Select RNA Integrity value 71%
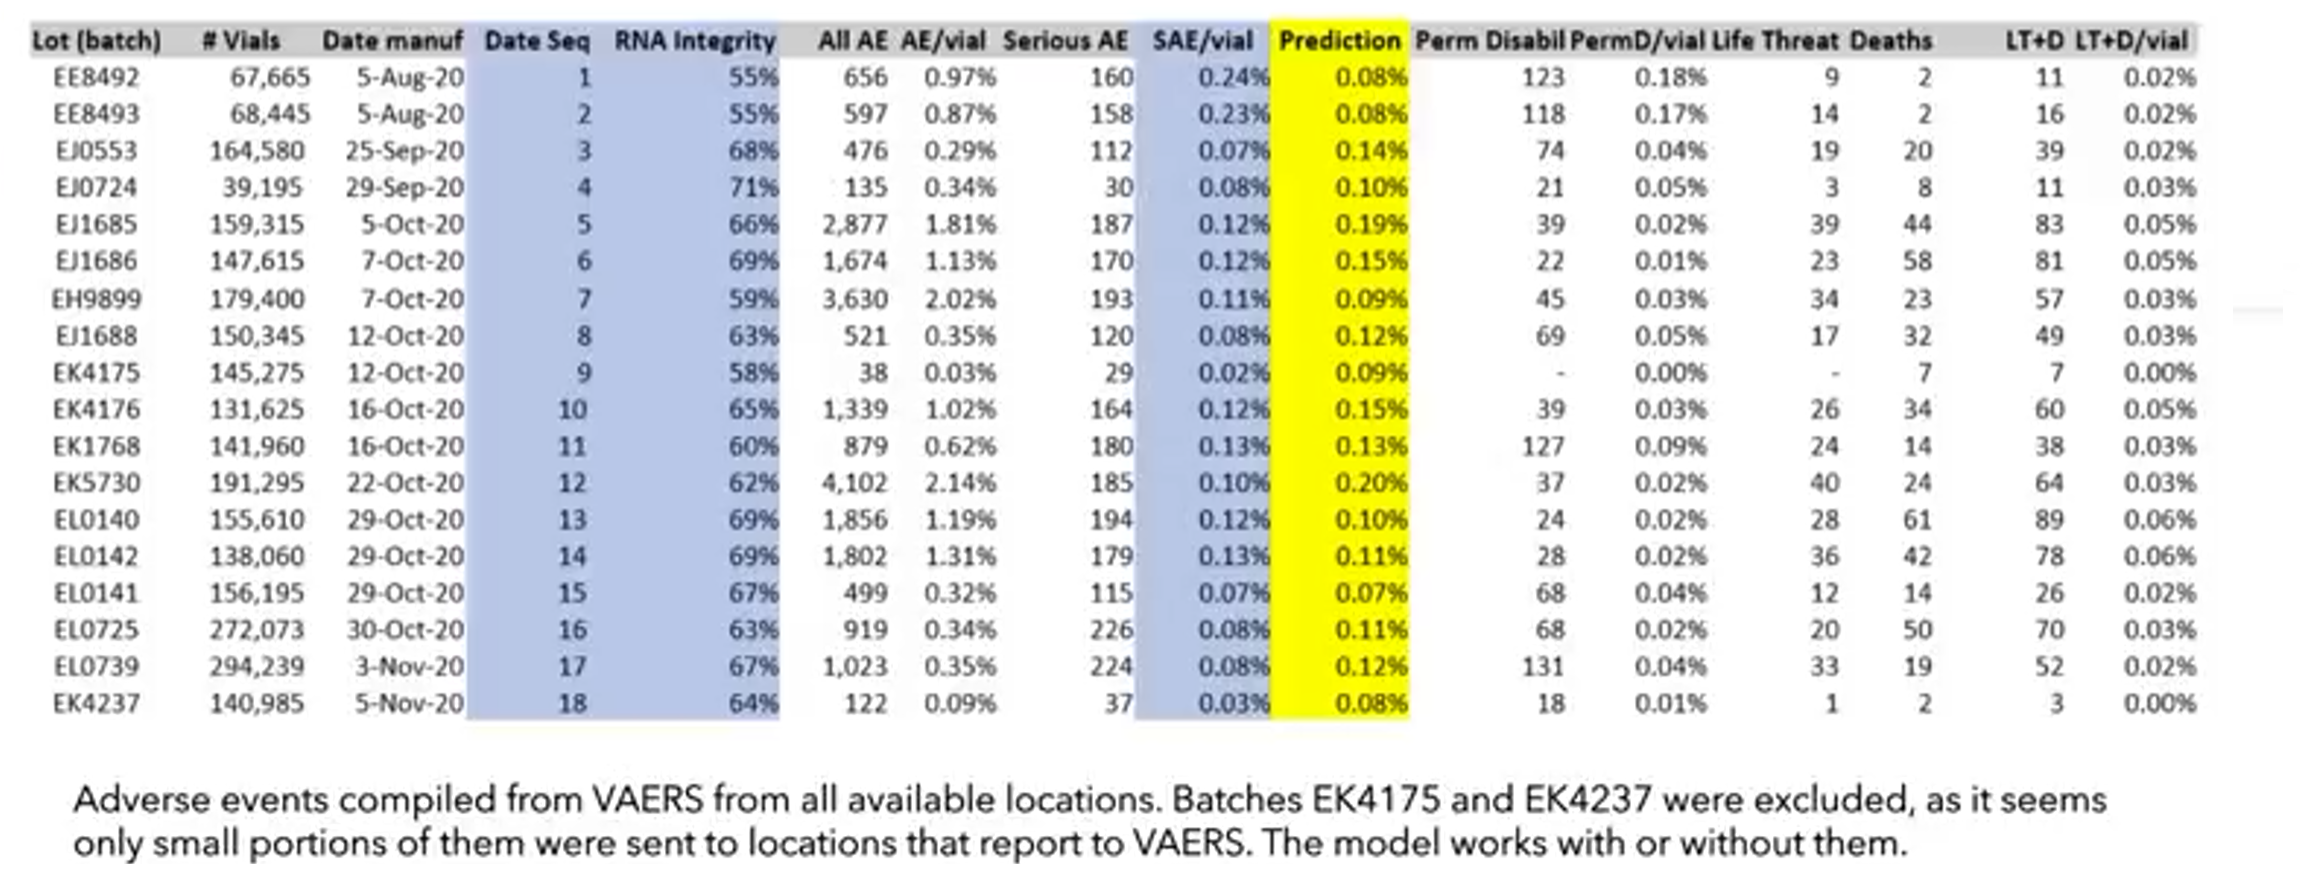 (753, 187)
